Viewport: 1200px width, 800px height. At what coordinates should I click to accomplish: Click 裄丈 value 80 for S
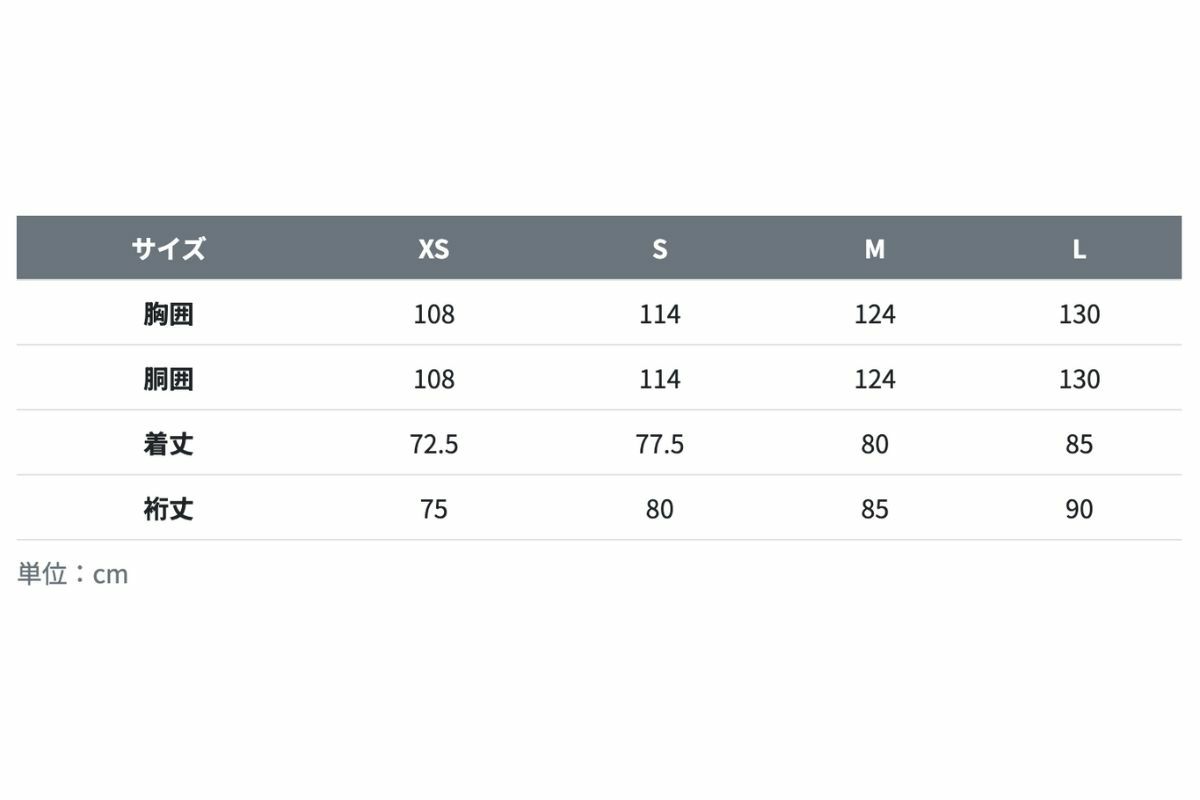(659, 509)
